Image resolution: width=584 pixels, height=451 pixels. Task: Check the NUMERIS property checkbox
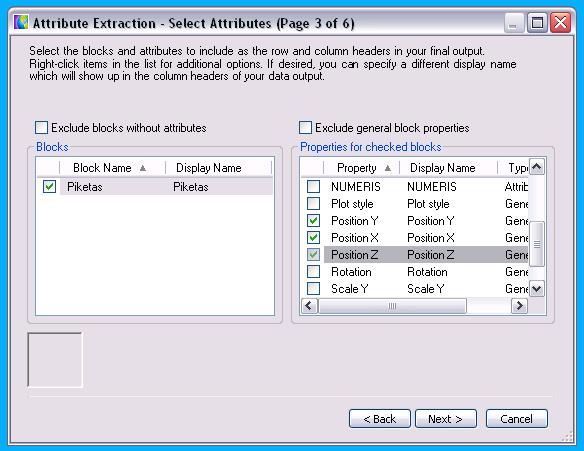point(313,186)
